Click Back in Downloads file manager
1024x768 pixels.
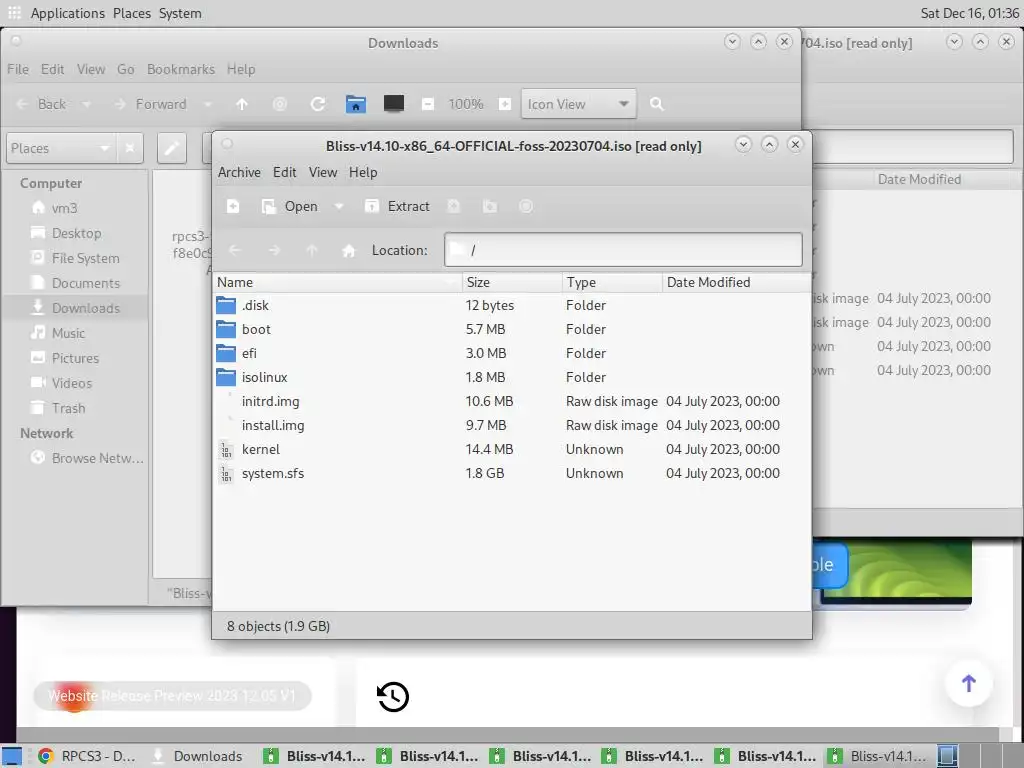point(42,104)
